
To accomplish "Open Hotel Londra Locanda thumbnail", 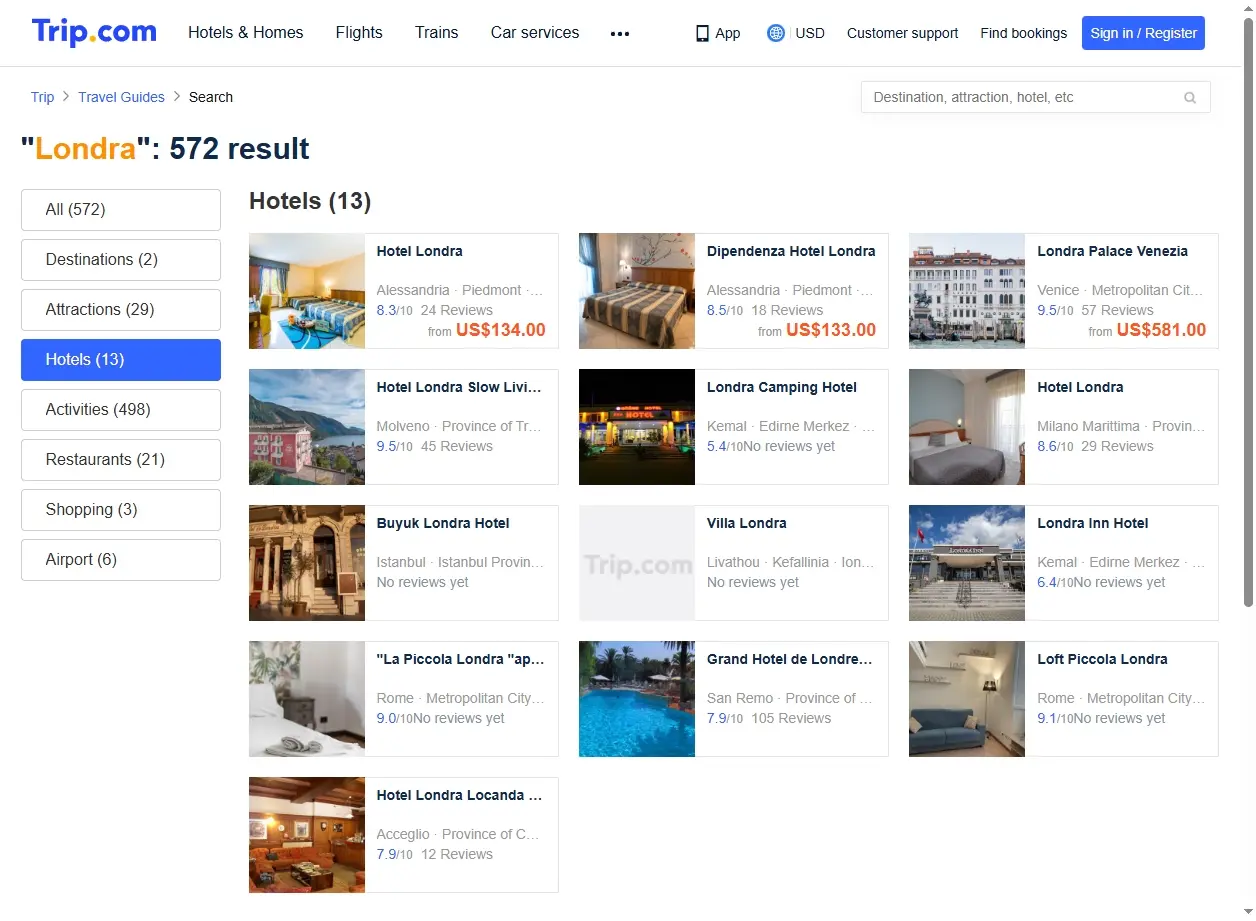I will click(307, 835).
